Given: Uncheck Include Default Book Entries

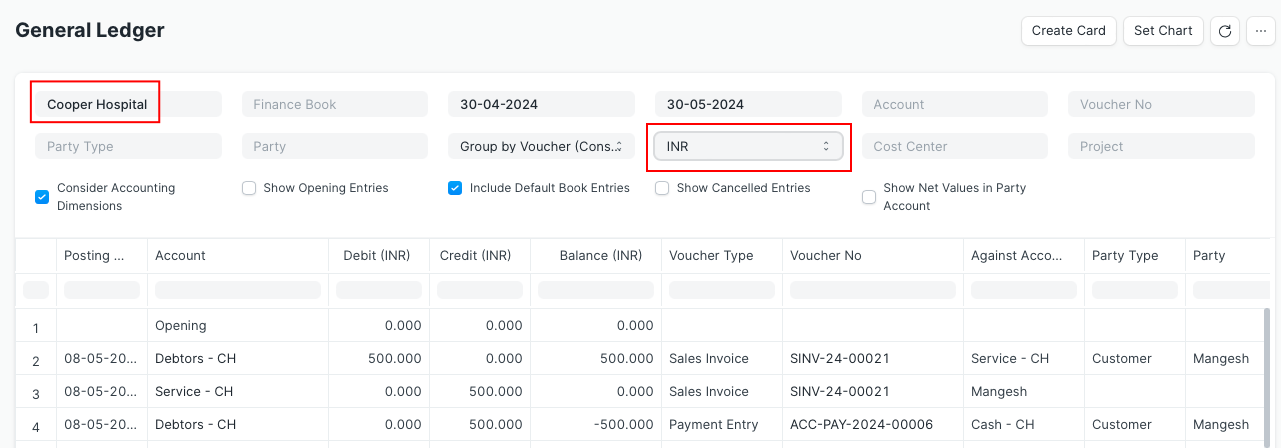Looking at the screenshot, I should click(x=455, y=188).
